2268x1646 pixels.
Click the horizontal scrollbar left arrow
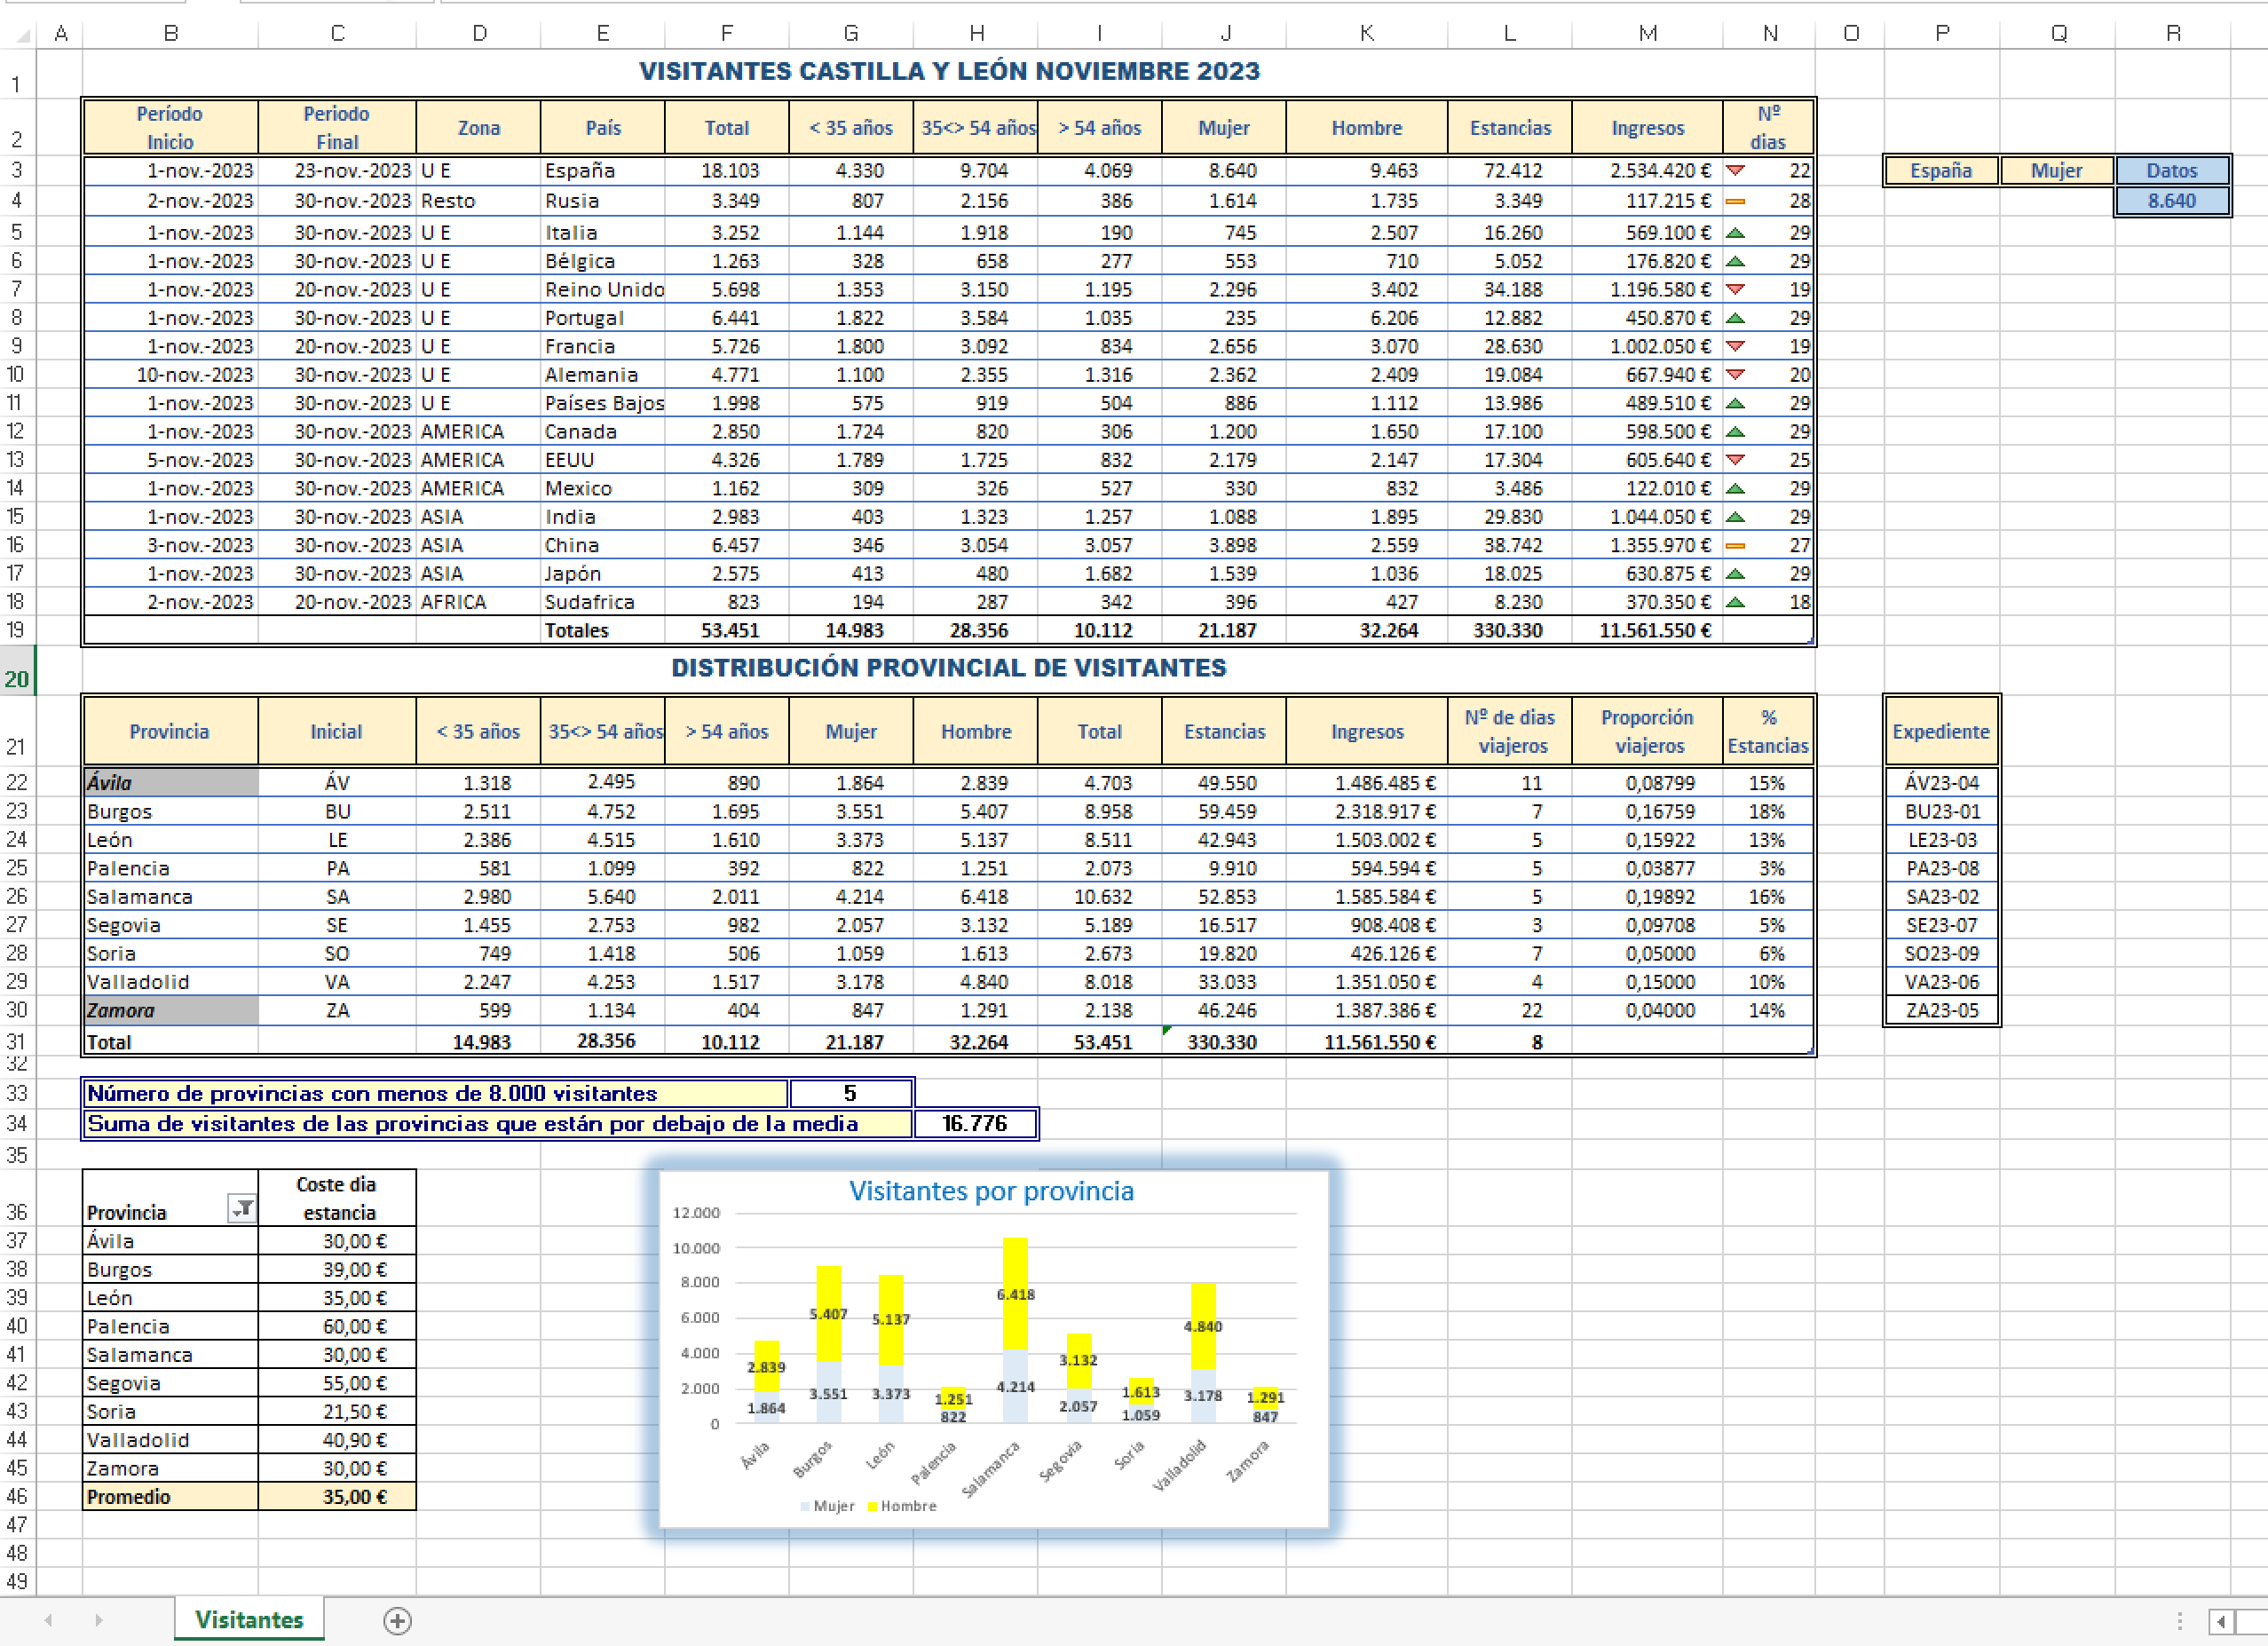[2221, 1620]
